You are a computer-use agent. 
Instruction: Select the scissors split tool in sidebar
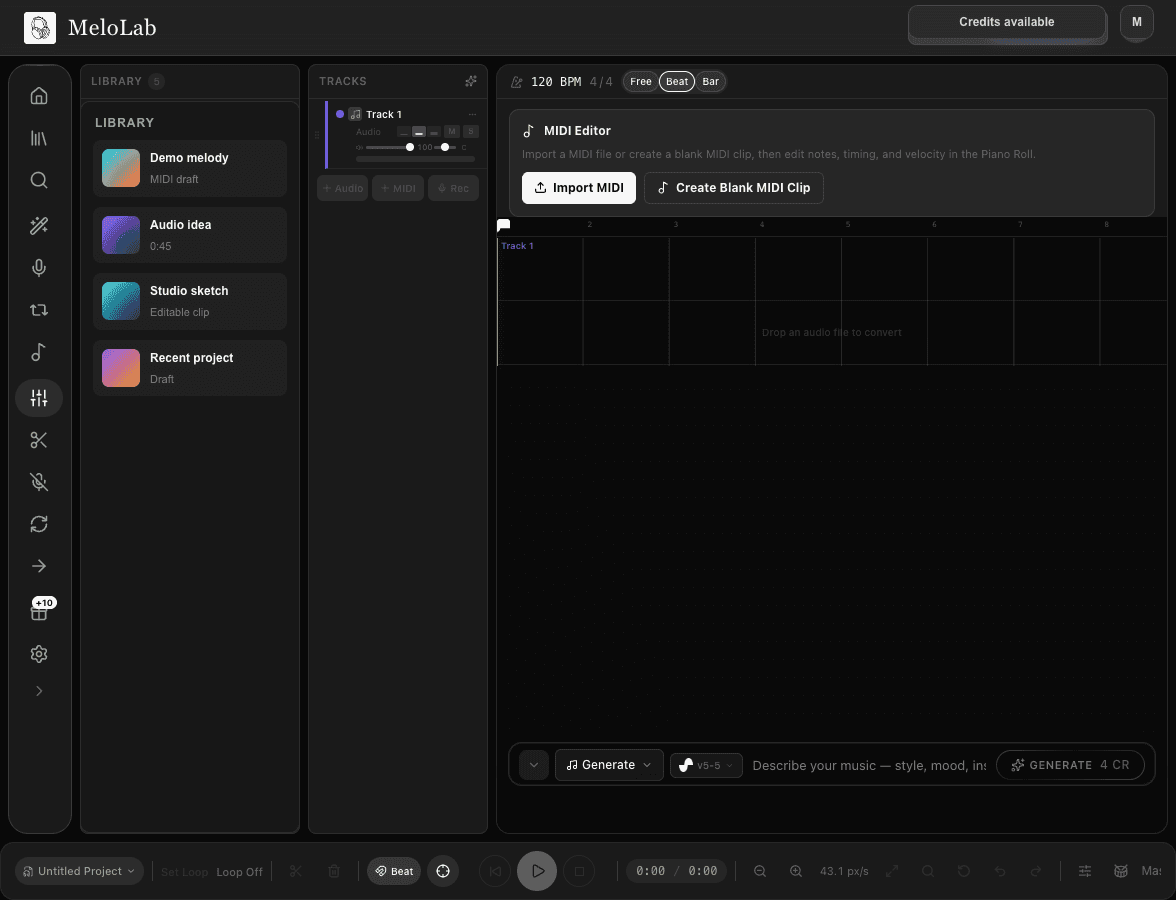click(x=39, y=440)
